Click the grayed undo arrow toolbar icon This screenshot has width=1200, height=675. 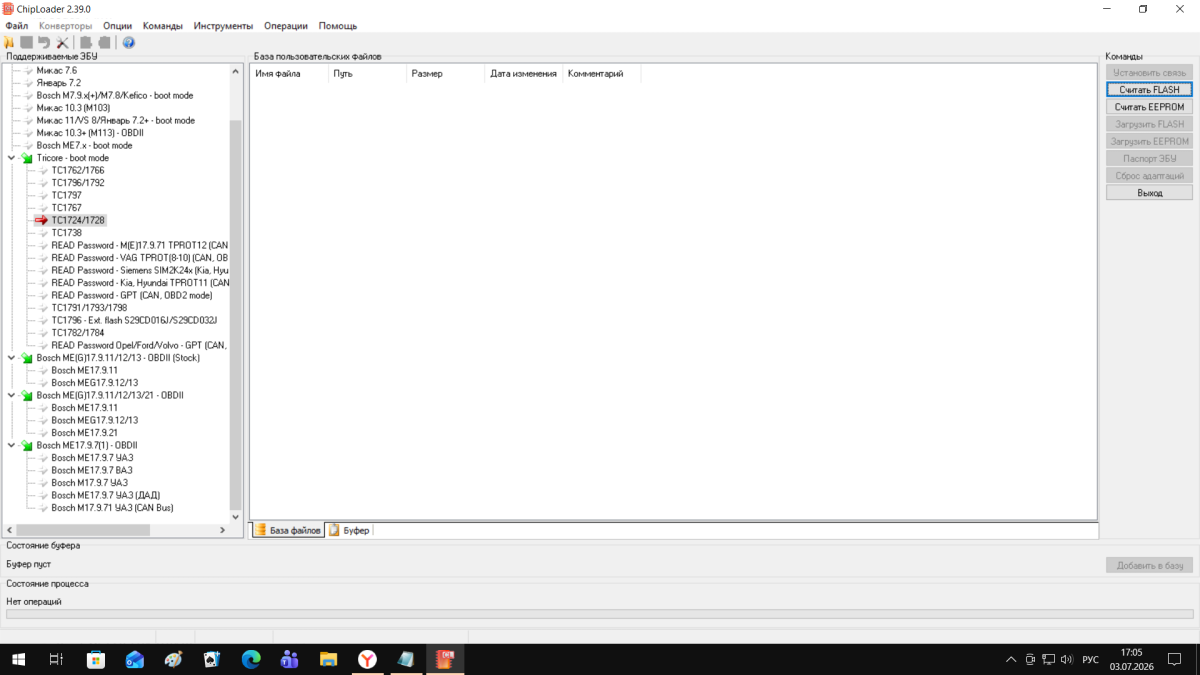tap(44, 42)
